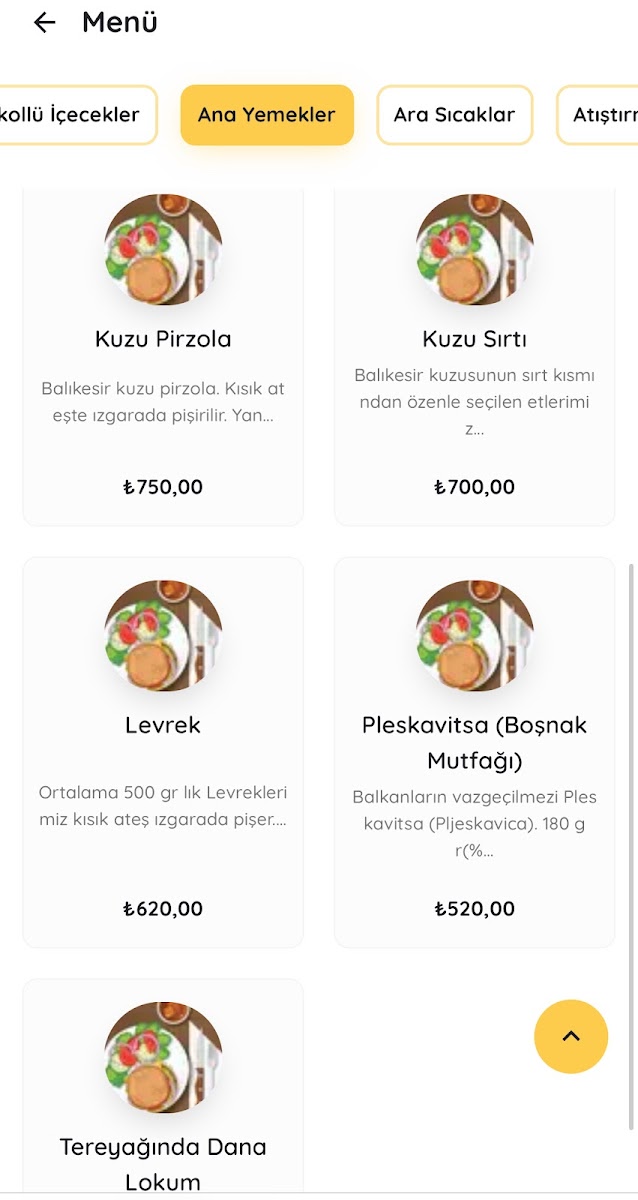Viewport: 638px width, 1200px height.
Task: Open the Kuzu Pirzola item title
Action: 163,339
